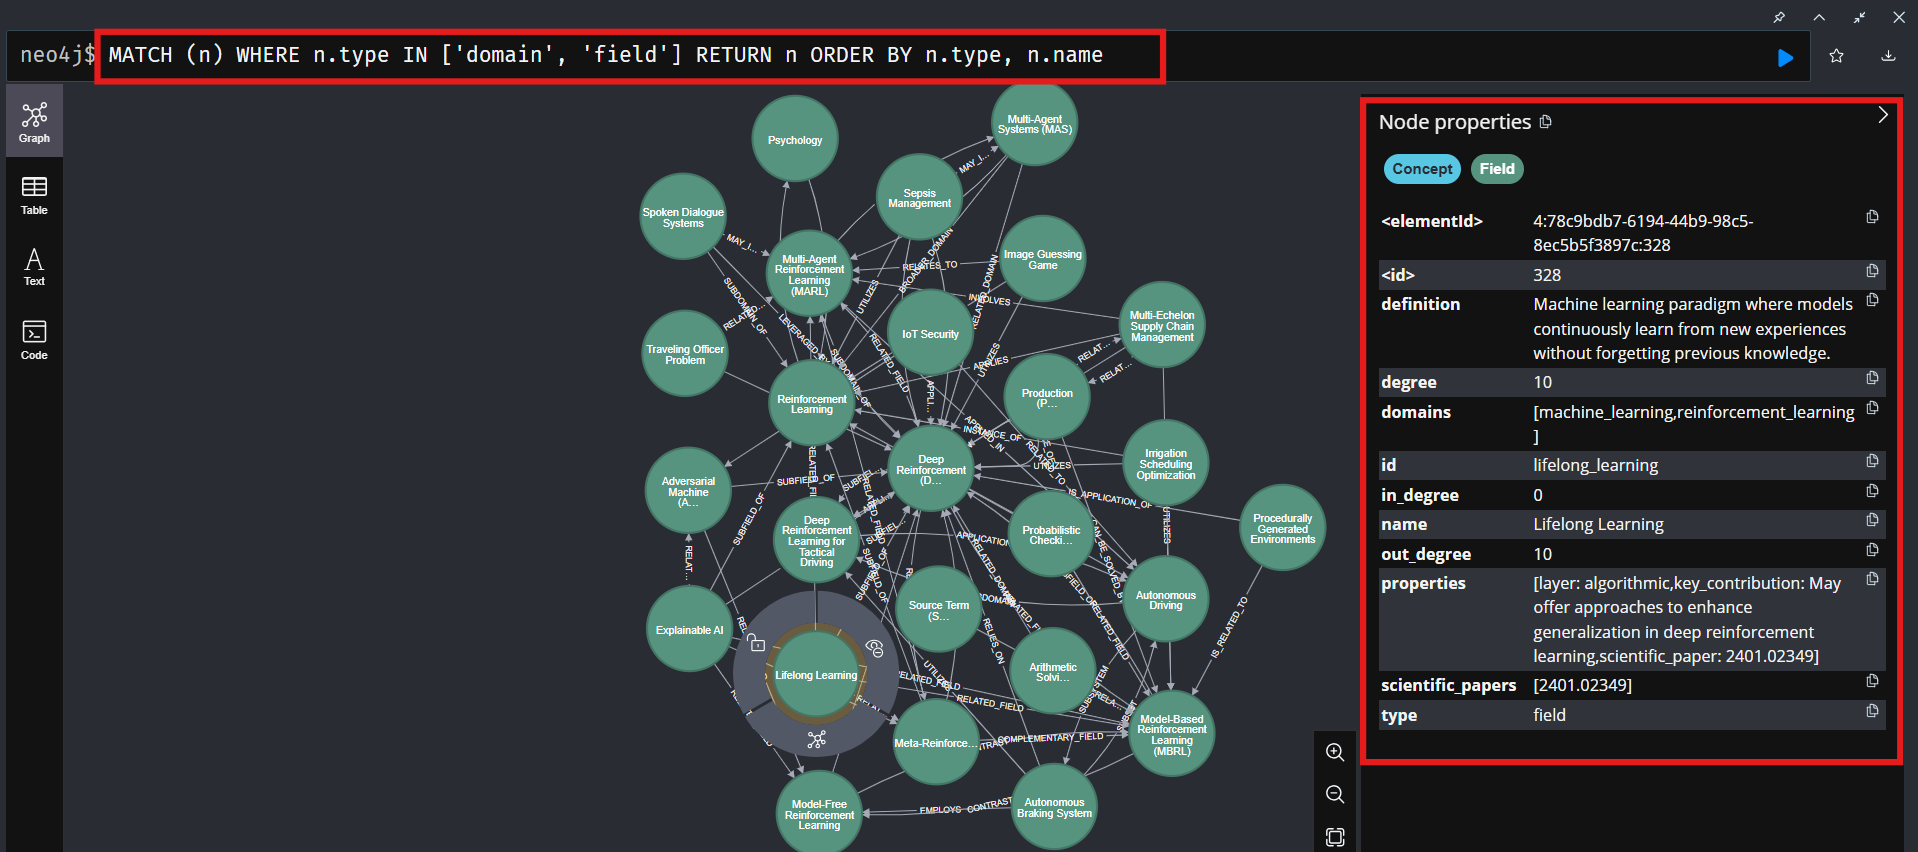The height and width of the screenshot is (852, 1918).
Task: Select the Procedurally Generated Environments node
Action: tap(1282, 528)
